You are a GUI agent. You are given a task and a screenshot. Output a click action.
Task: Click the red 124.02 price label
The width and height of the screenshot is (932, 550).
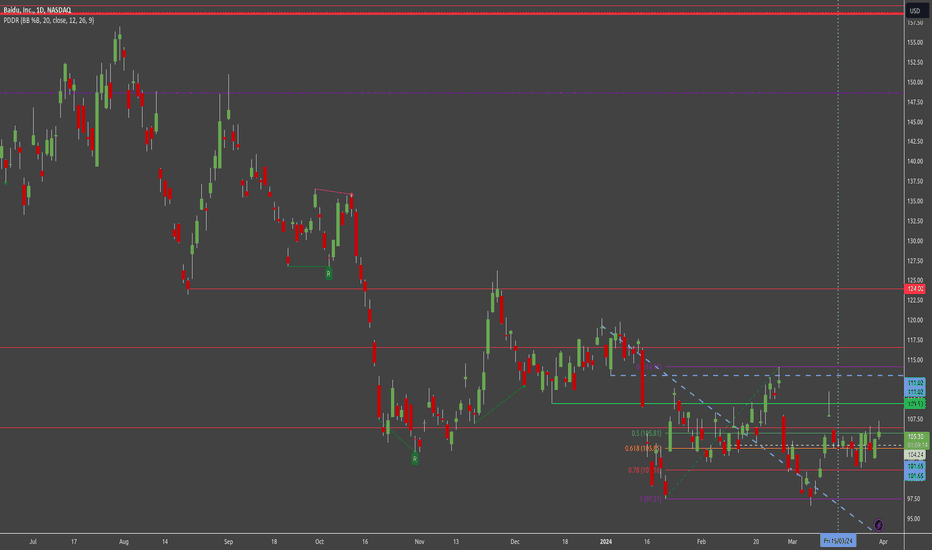coord(915,289)
